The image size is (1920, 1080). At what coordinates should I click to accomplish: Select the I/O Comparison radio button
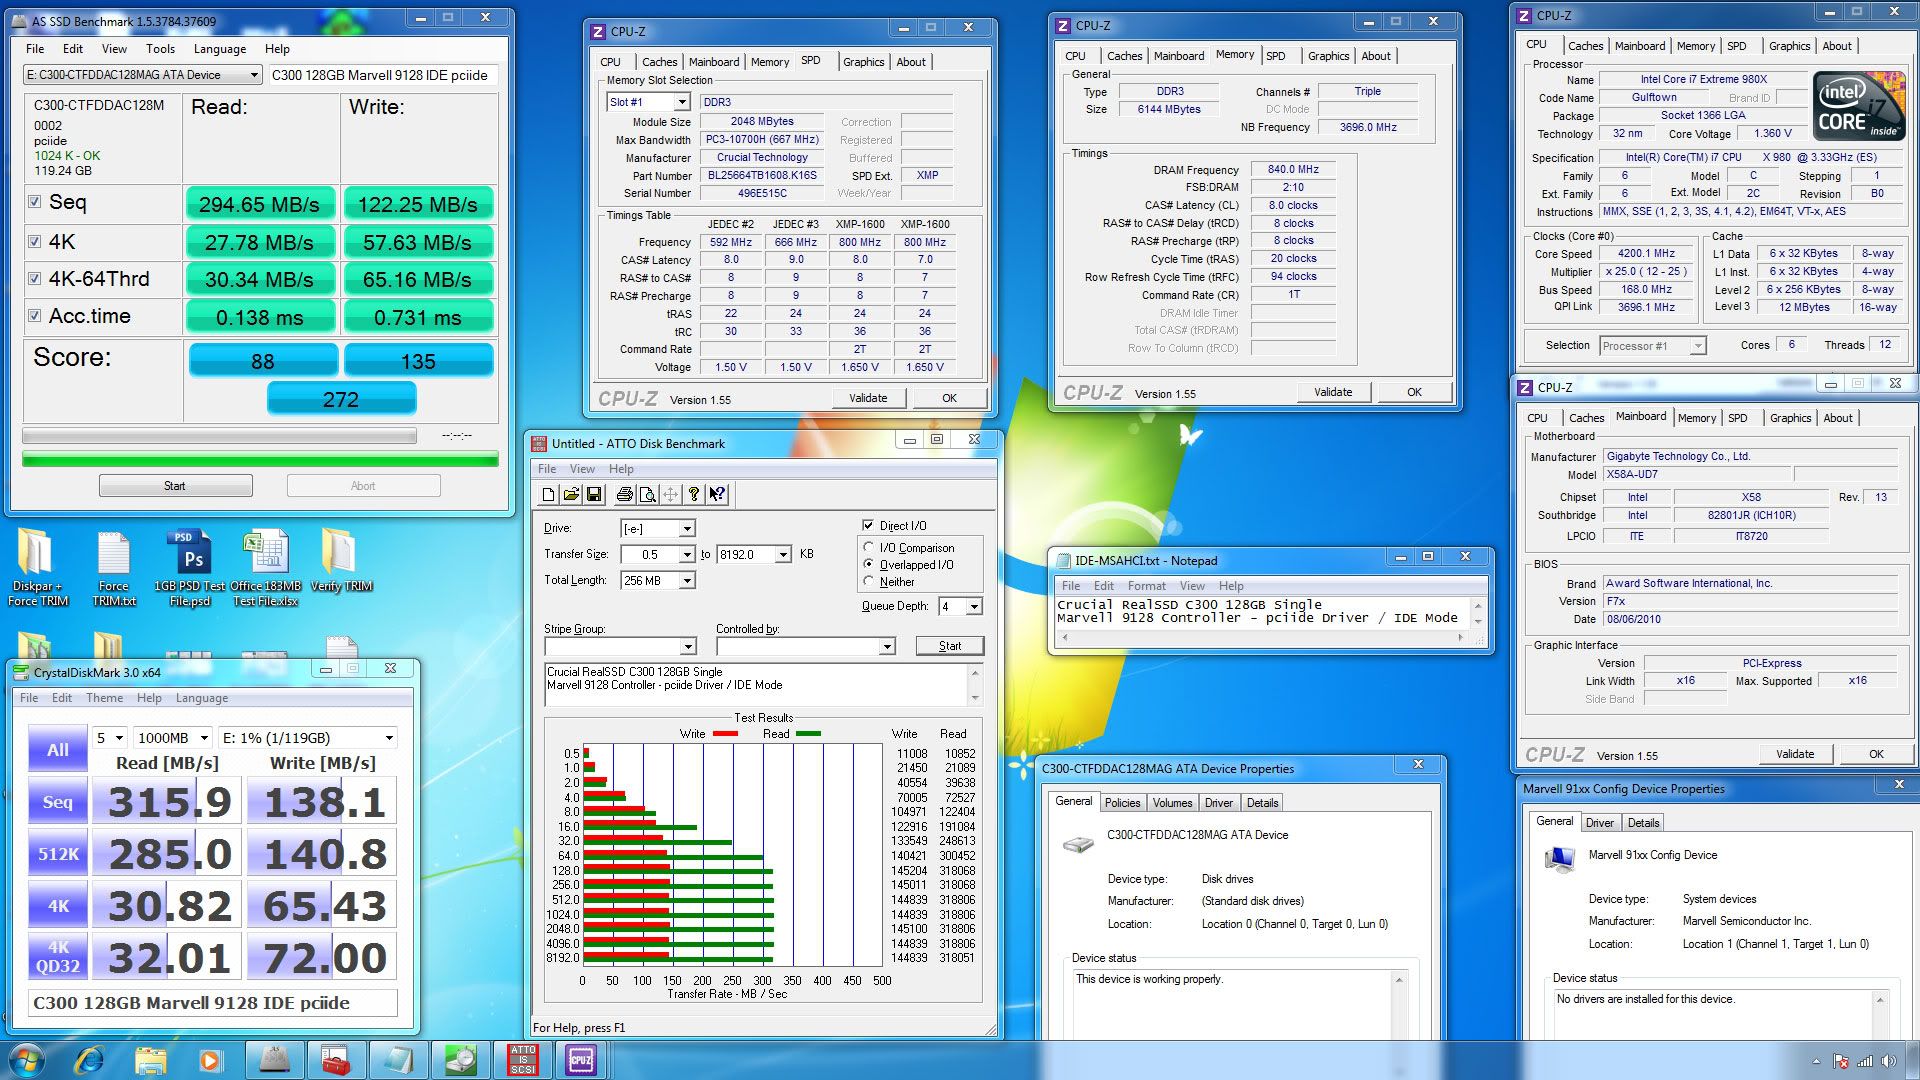point(868,547)
